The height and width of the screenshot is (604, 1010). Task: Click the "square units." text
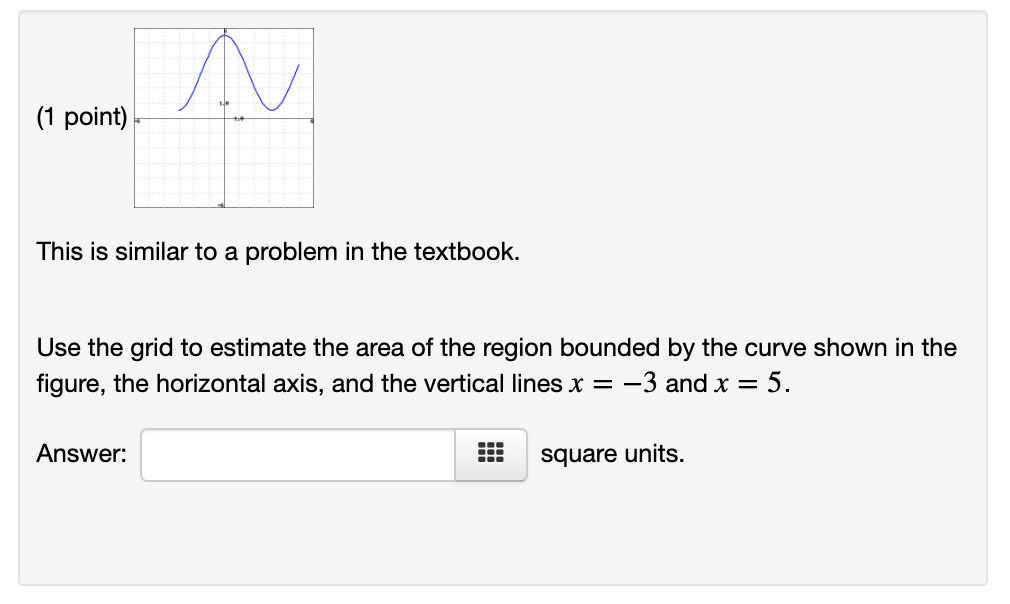(612, 454)
